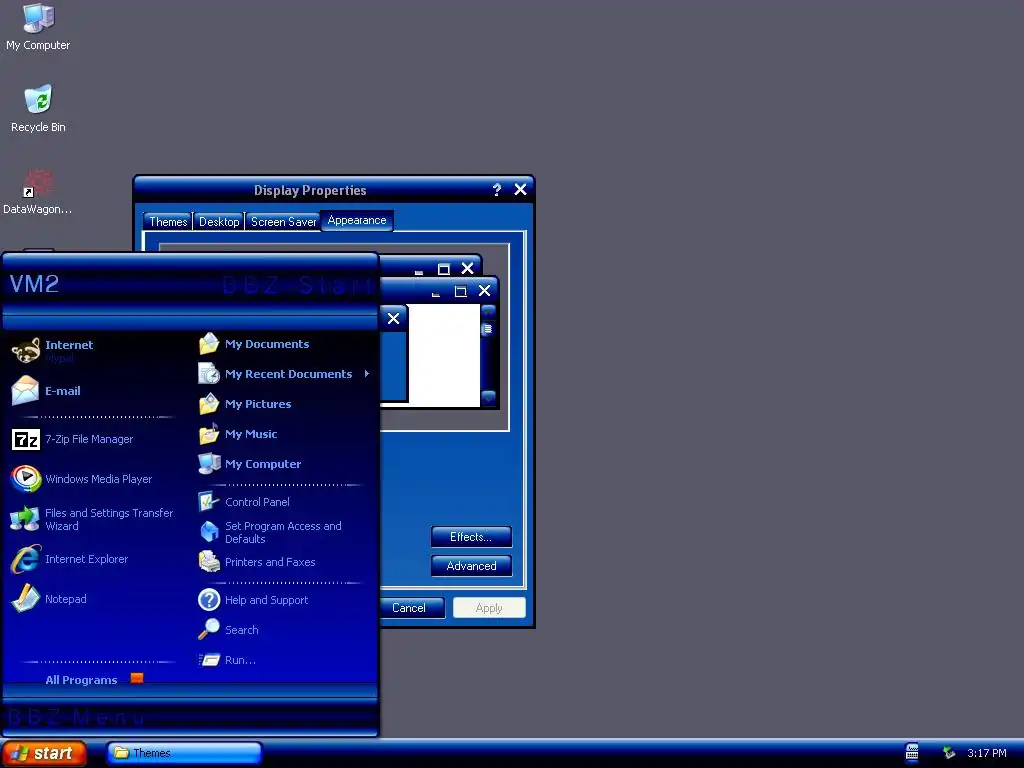Click the VM2 user name header

point(34,283)
